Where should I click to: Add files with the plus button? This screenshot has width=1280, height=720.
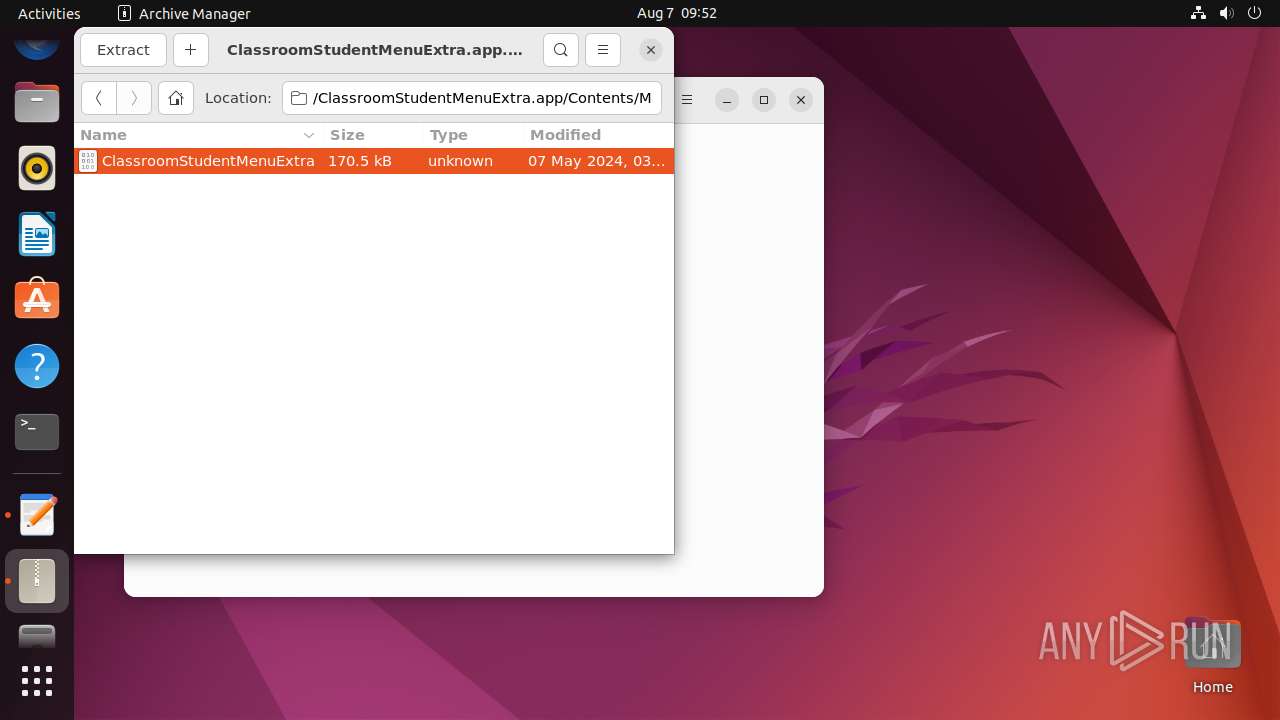(190, 50)
